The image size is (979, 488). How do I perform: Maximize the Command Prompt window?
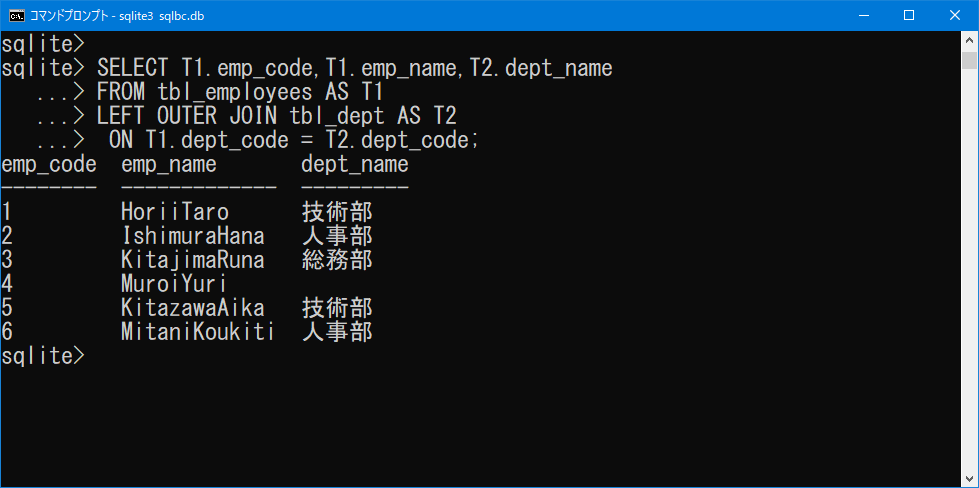(x=909, y=16)
